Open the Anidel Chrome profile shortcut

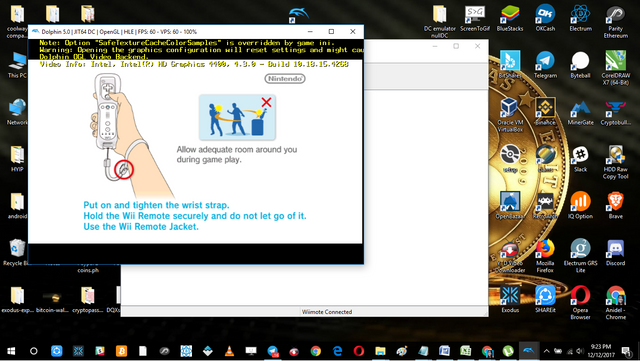616,303
